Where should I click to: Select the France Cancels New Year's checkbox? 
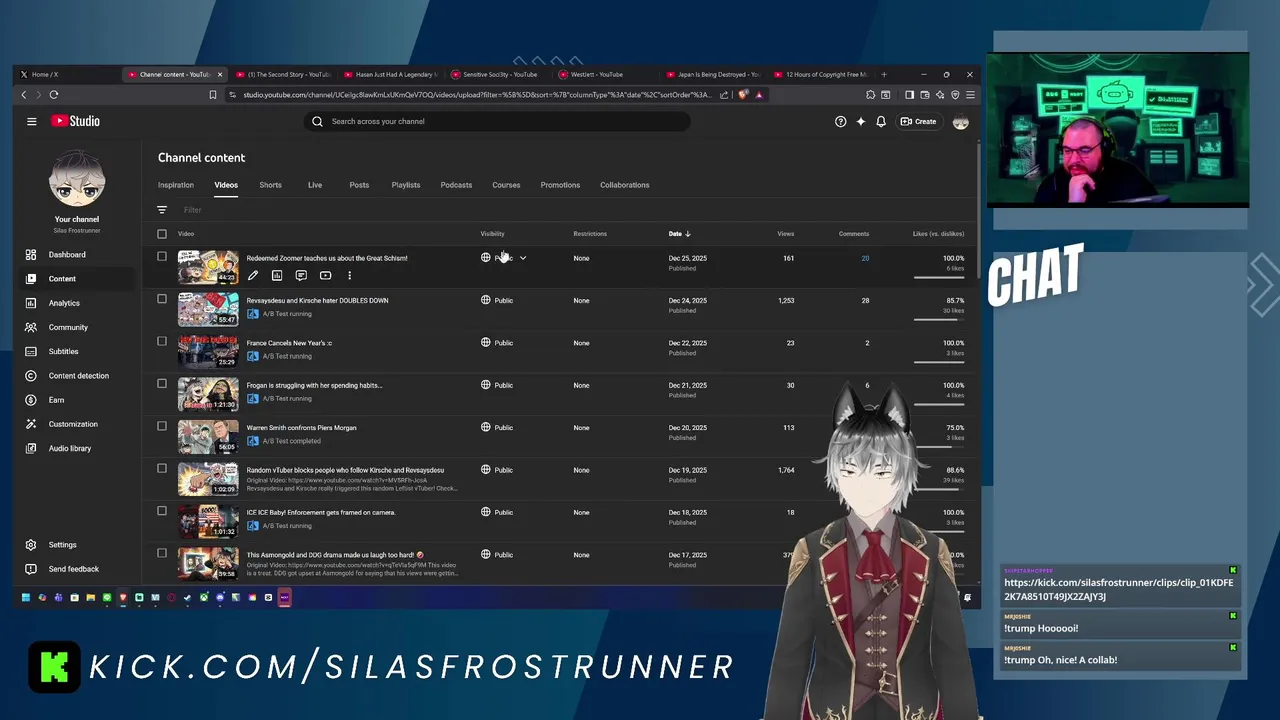[x=162, y=341]
